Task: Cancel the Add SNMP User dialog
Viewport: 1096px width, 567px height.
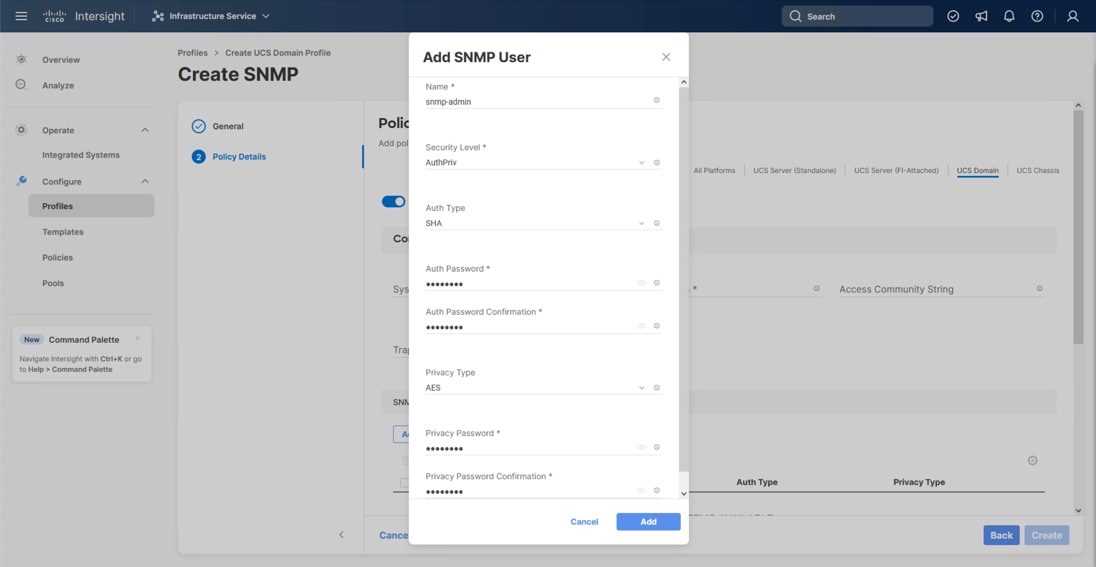Action: [x=584, y=522]
